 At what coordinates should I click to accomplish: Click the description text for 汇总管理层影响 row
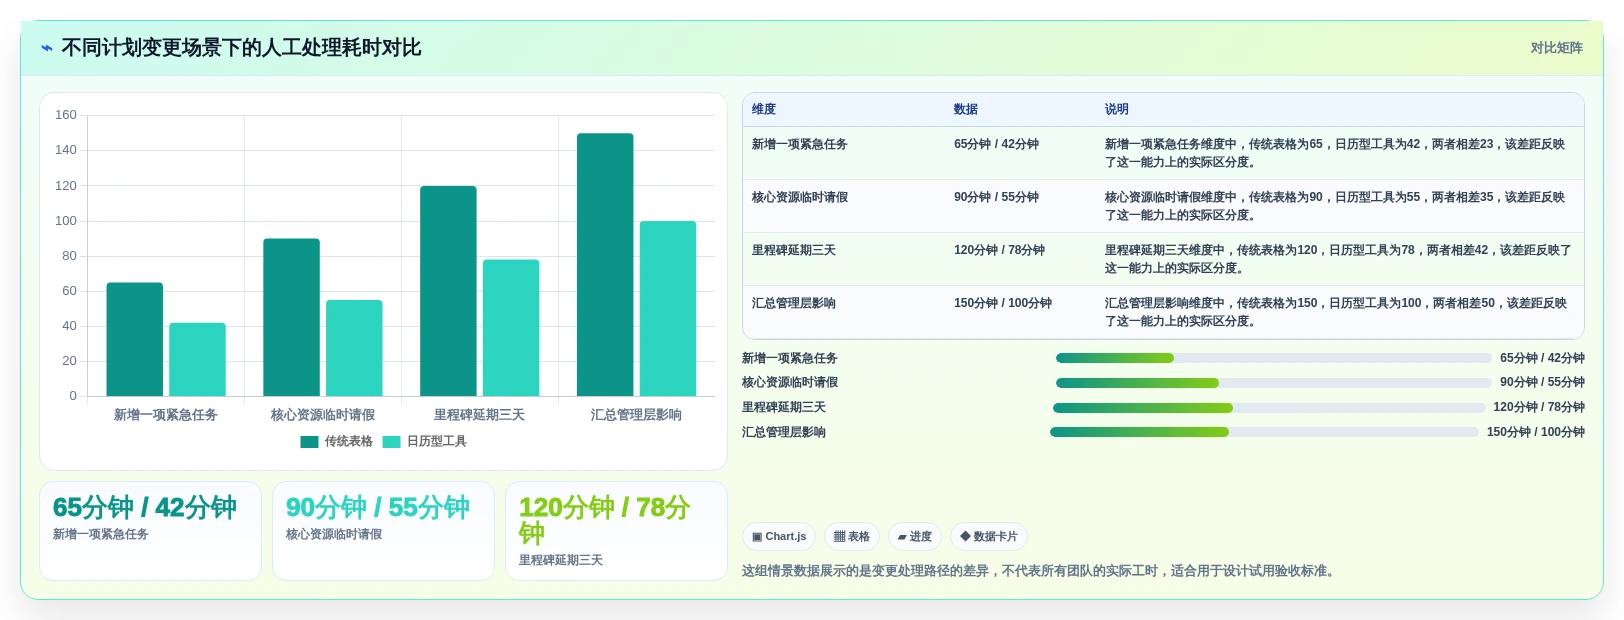tap(1336, 313)
